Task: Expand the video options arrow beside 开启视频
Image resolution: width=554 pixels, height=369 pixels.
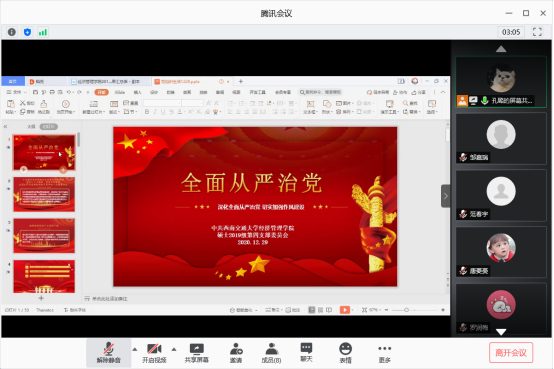Action: [x=174, y=349]
